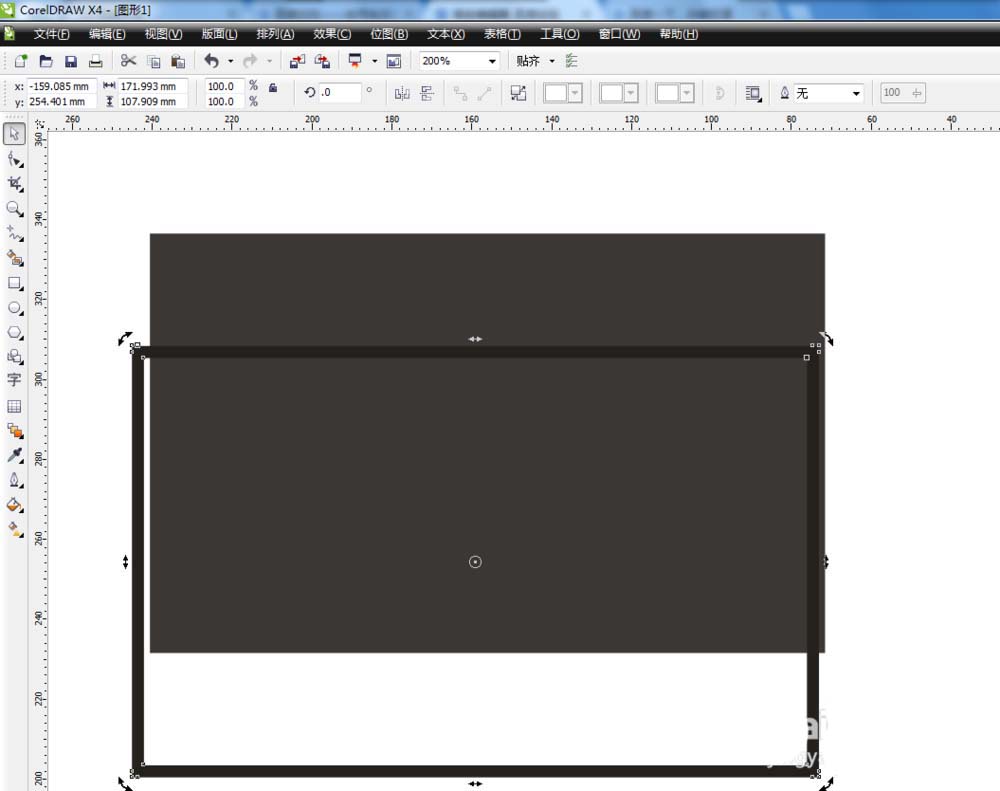Open the 效果(C) menu
1000x791 pixels.
[x=332, y=34]
